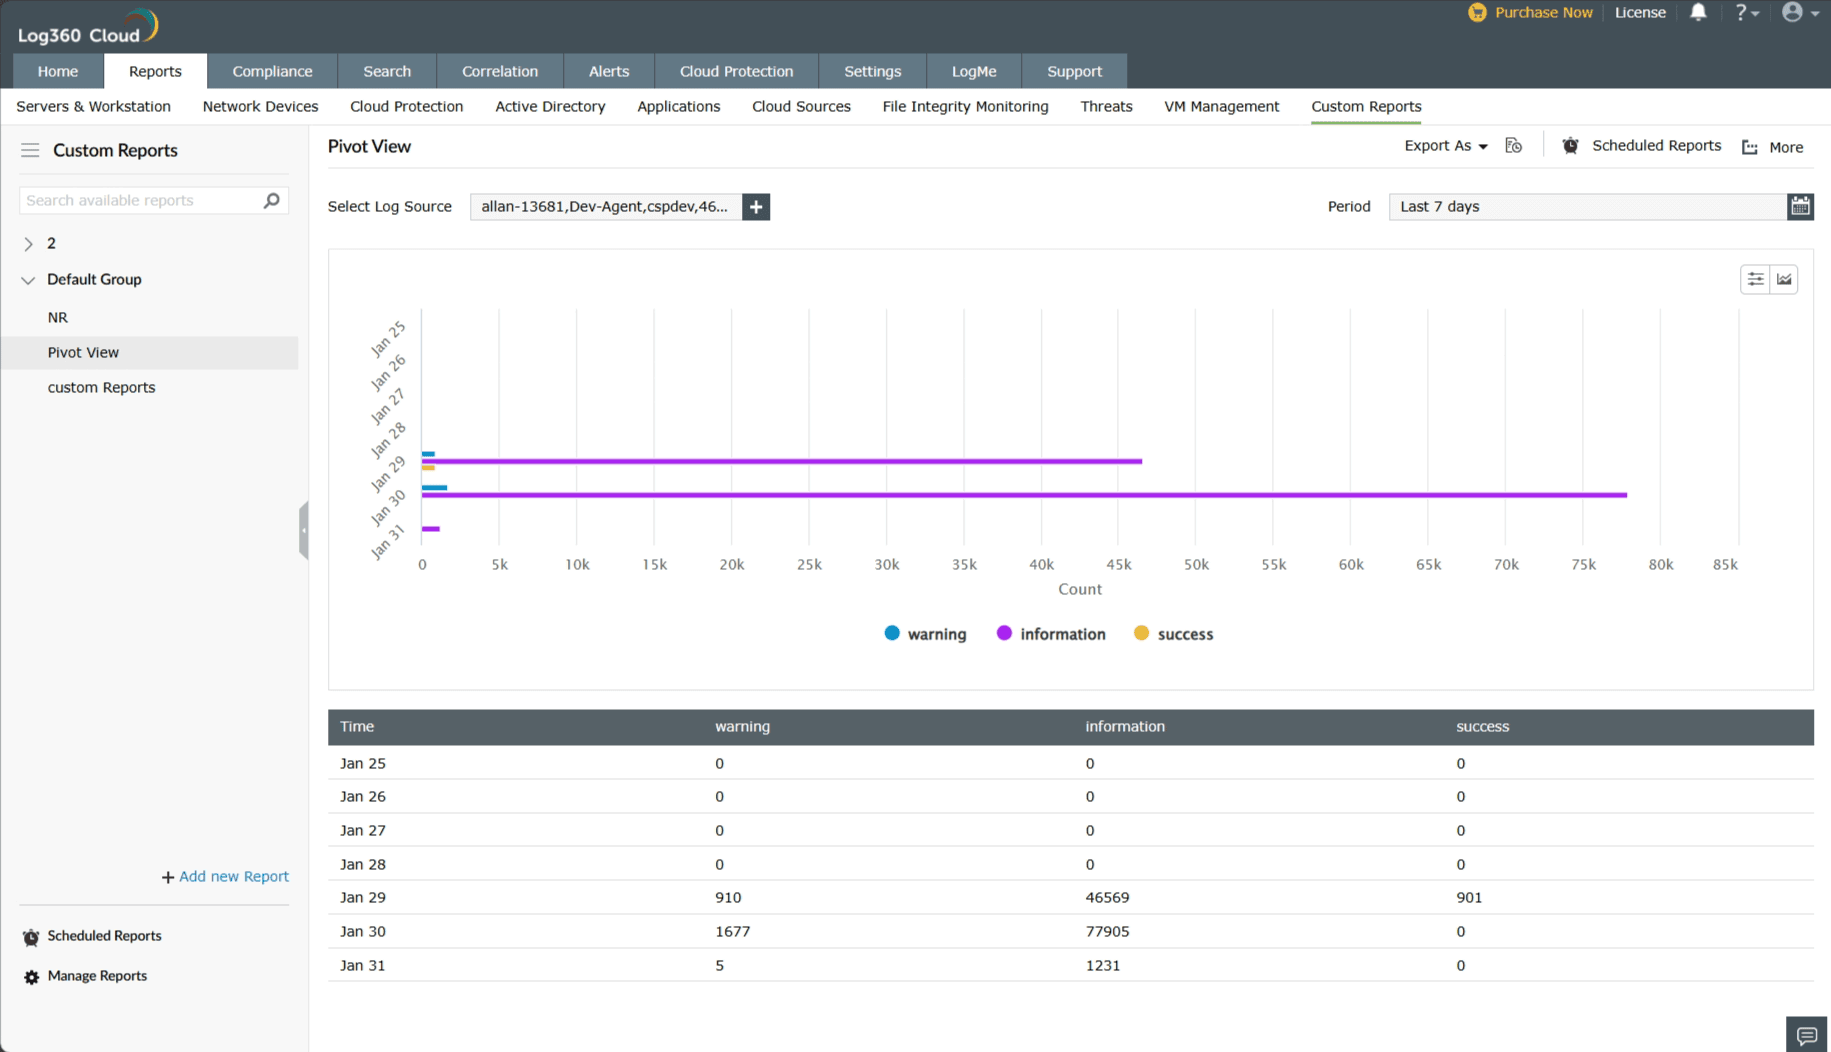Go to the Search tab
This screenshot has width=1831, height=1052.
coord(387,71)
